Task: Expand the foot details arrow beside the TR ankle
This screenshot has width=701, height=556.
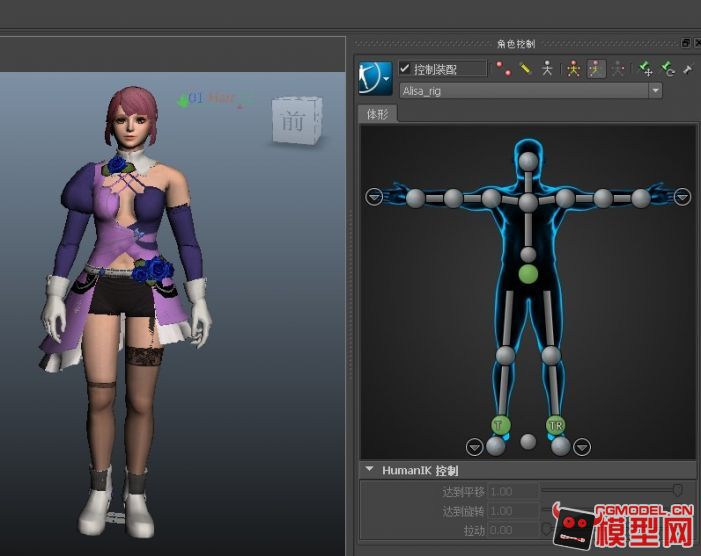Action: 582,446
